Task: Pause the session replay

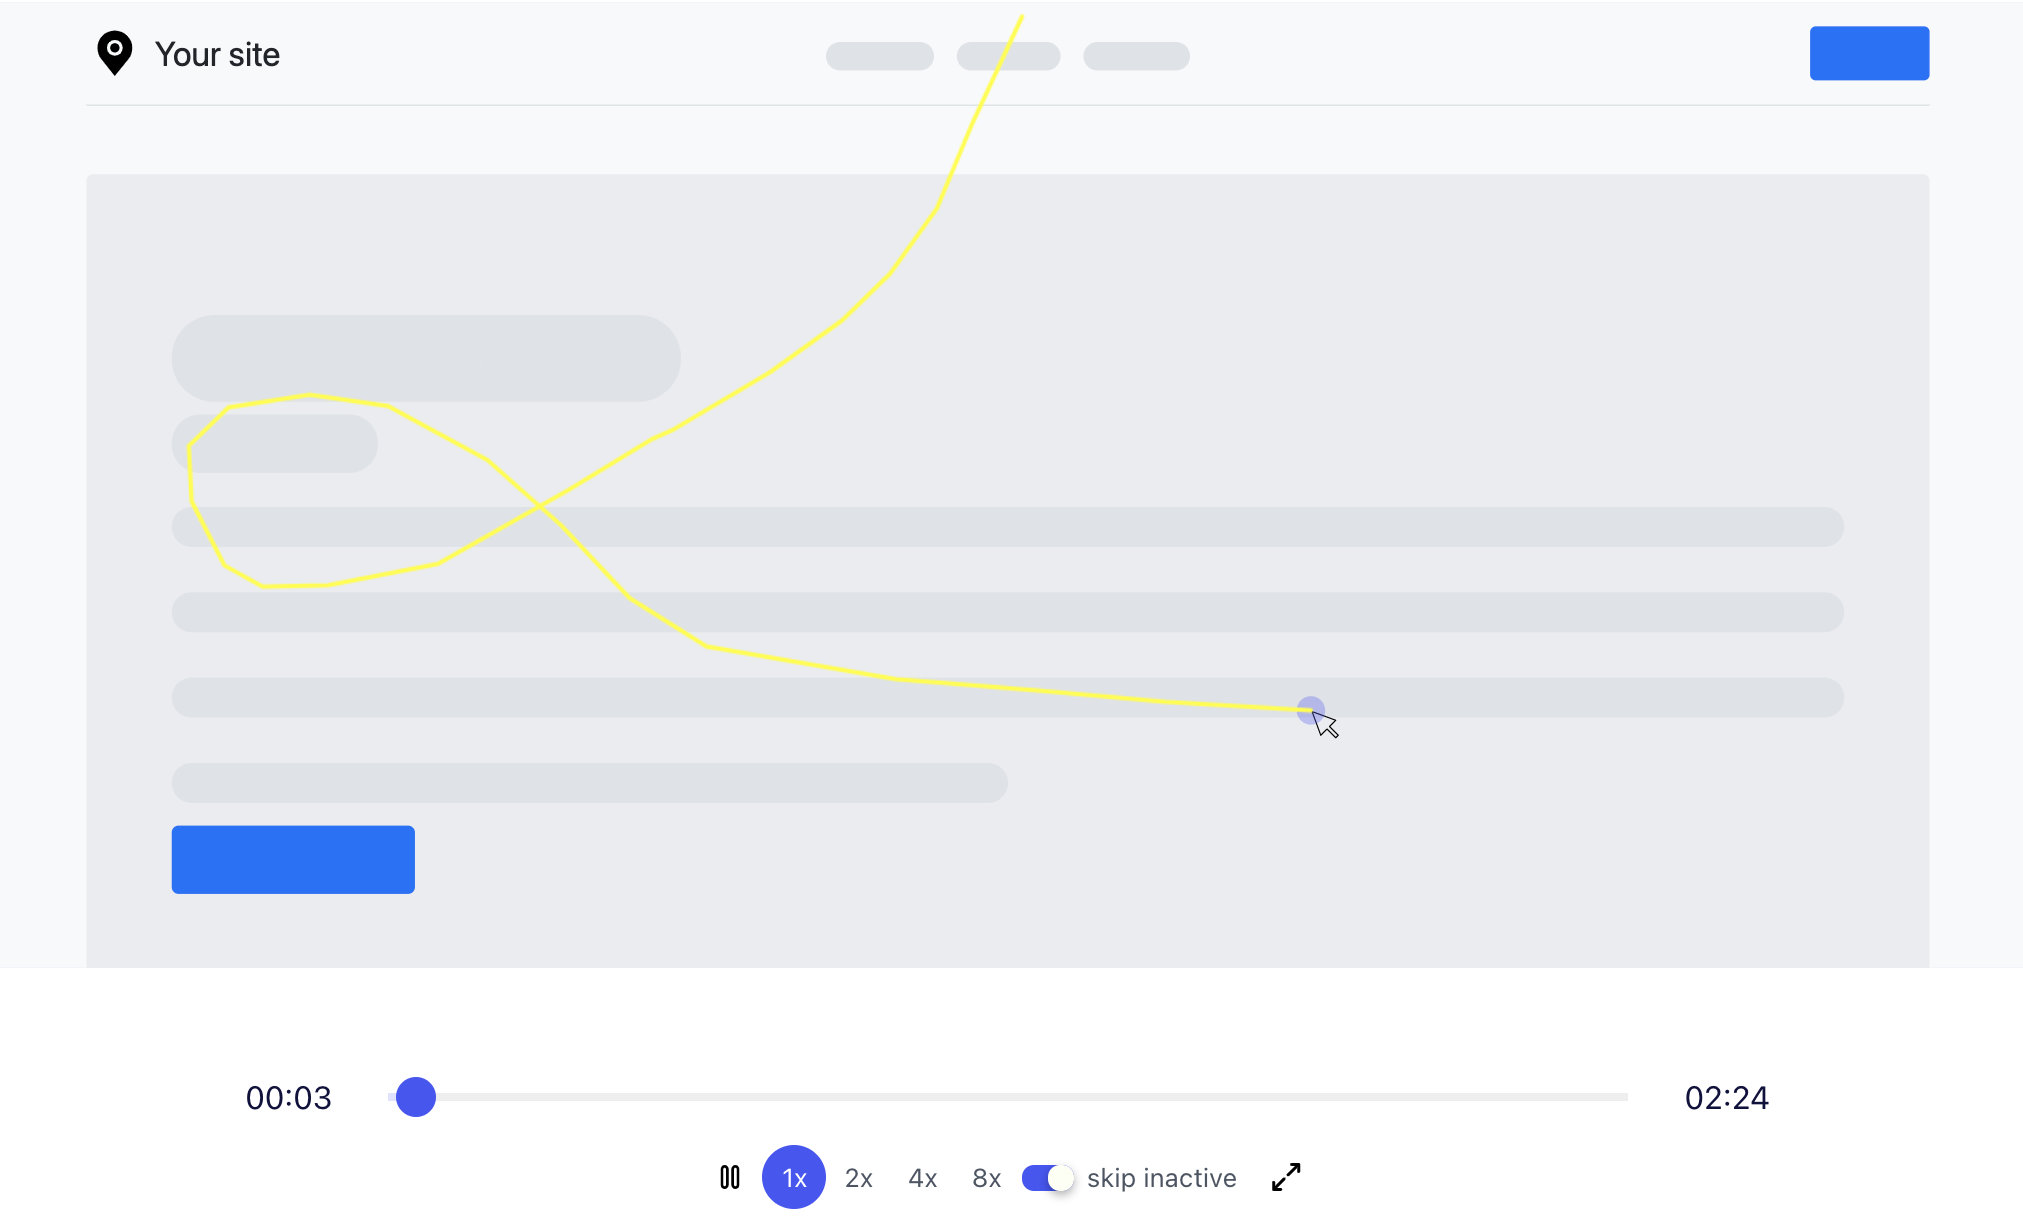Action: click(730, 1177)
